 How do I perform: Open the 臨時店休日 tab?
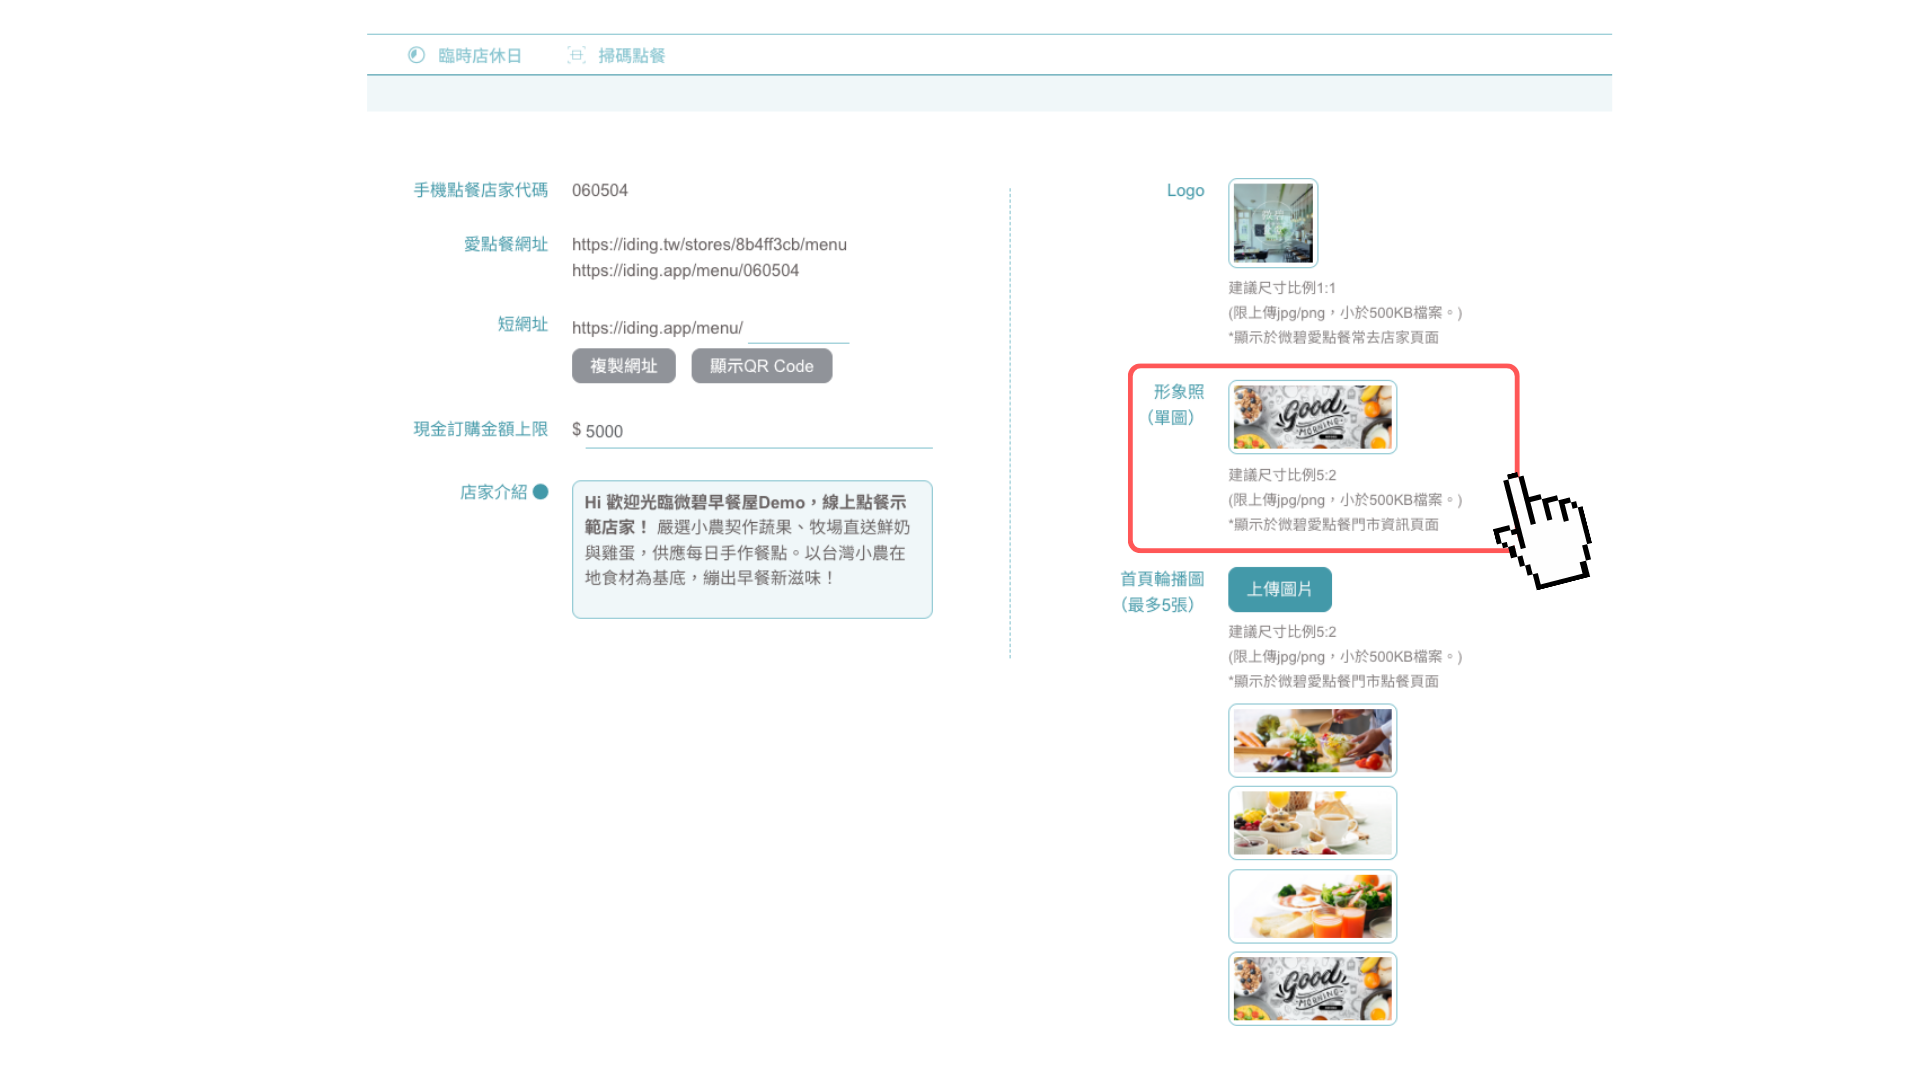465,56
